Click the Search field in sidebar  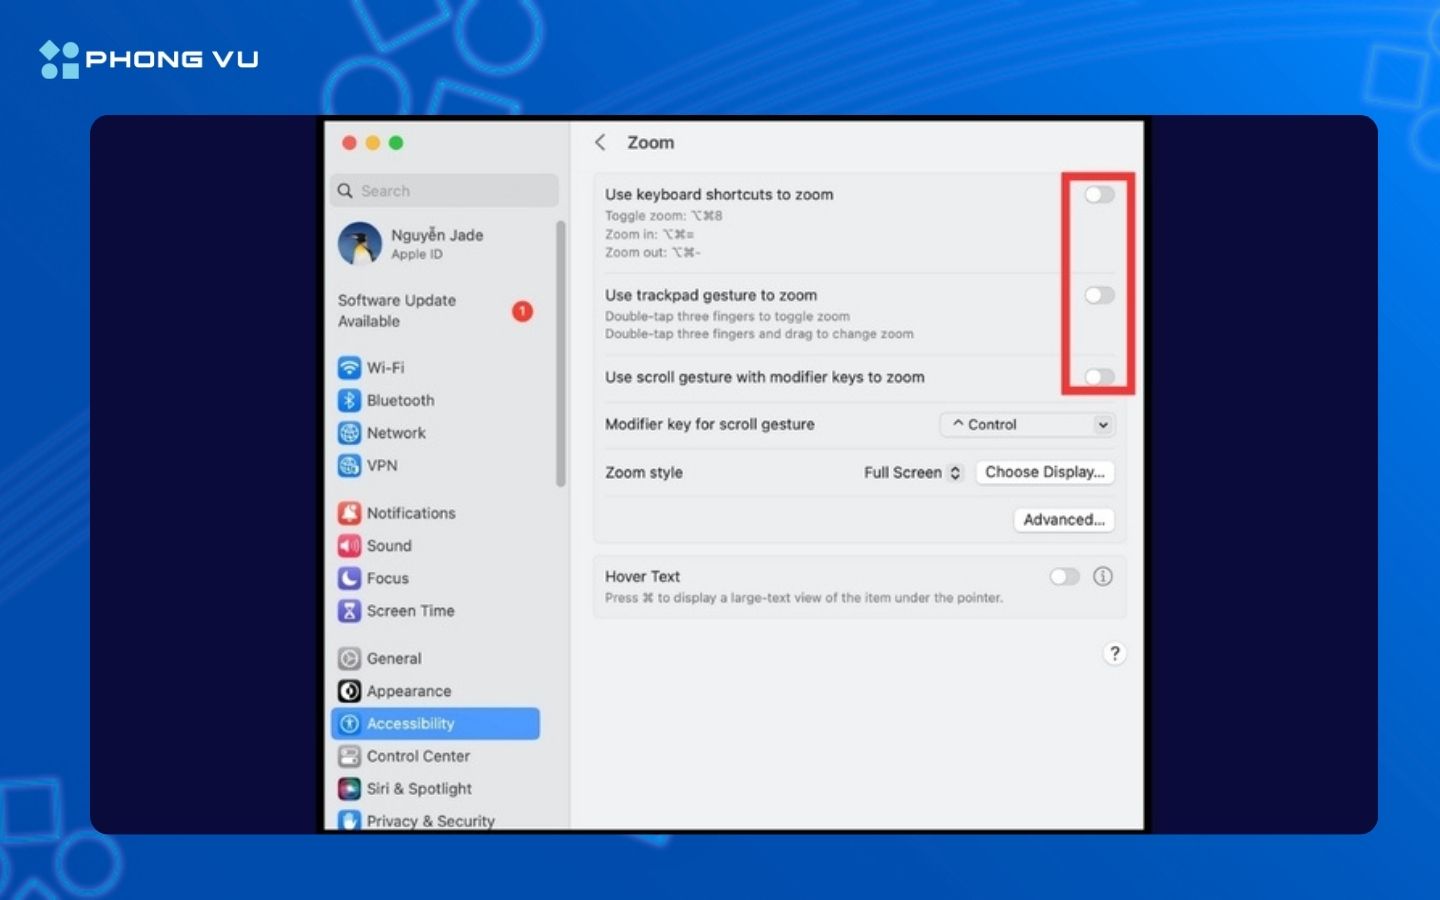pos(445,191)
